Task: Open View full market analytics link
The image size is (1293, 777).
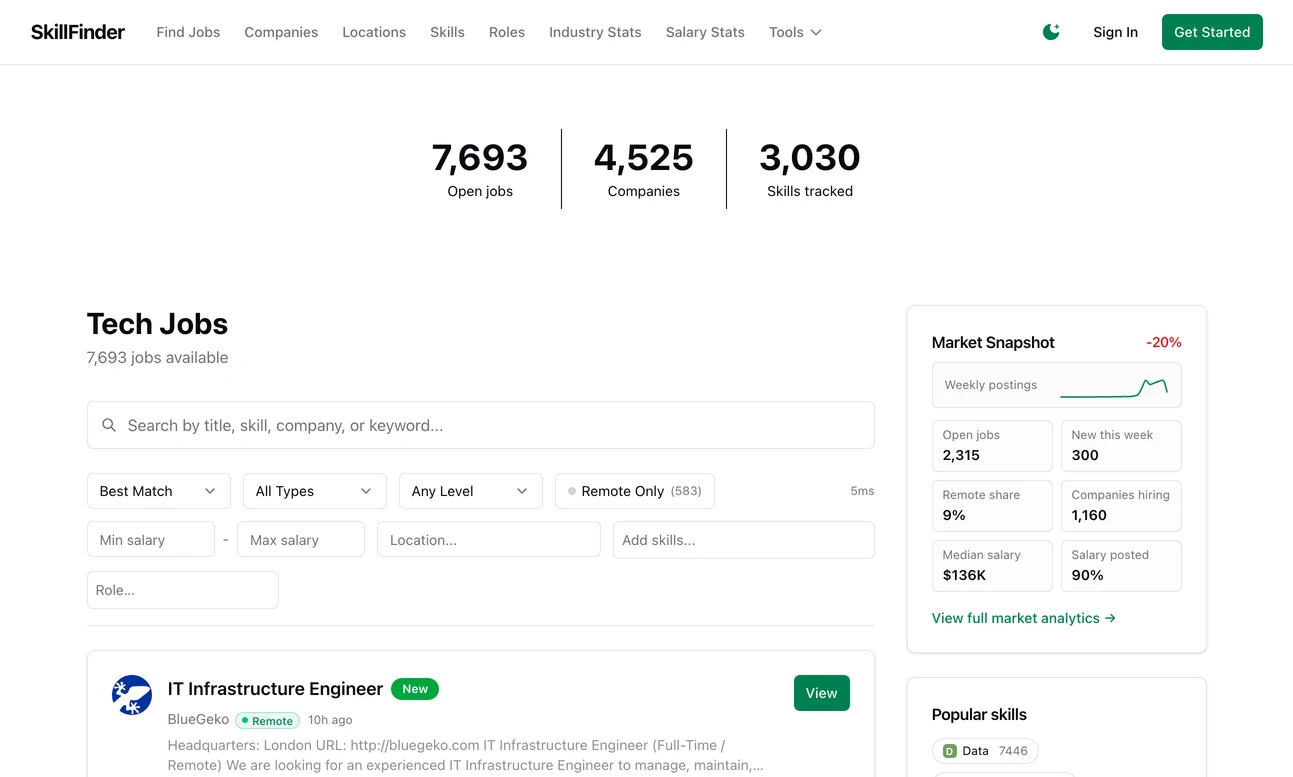Action: coord(1024,618)
